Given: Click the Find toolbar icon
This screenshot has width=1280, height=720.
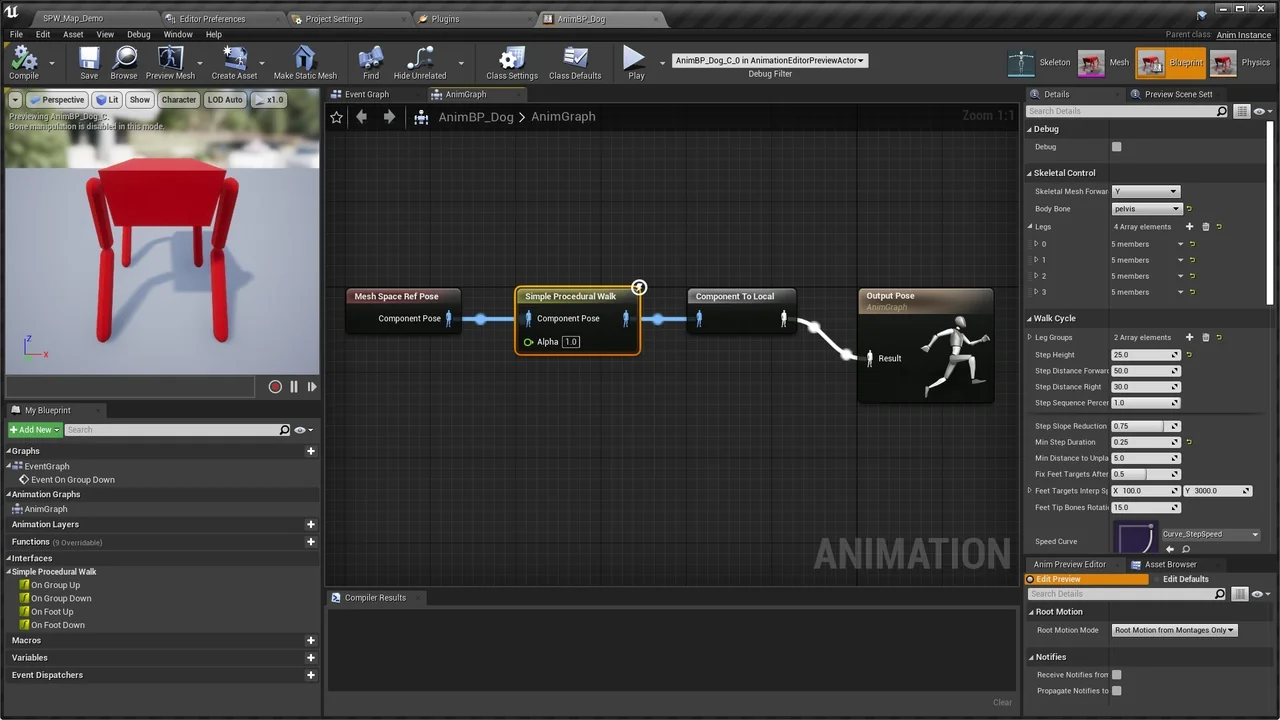Looking at the screenshot, I should tap(371, 62).
